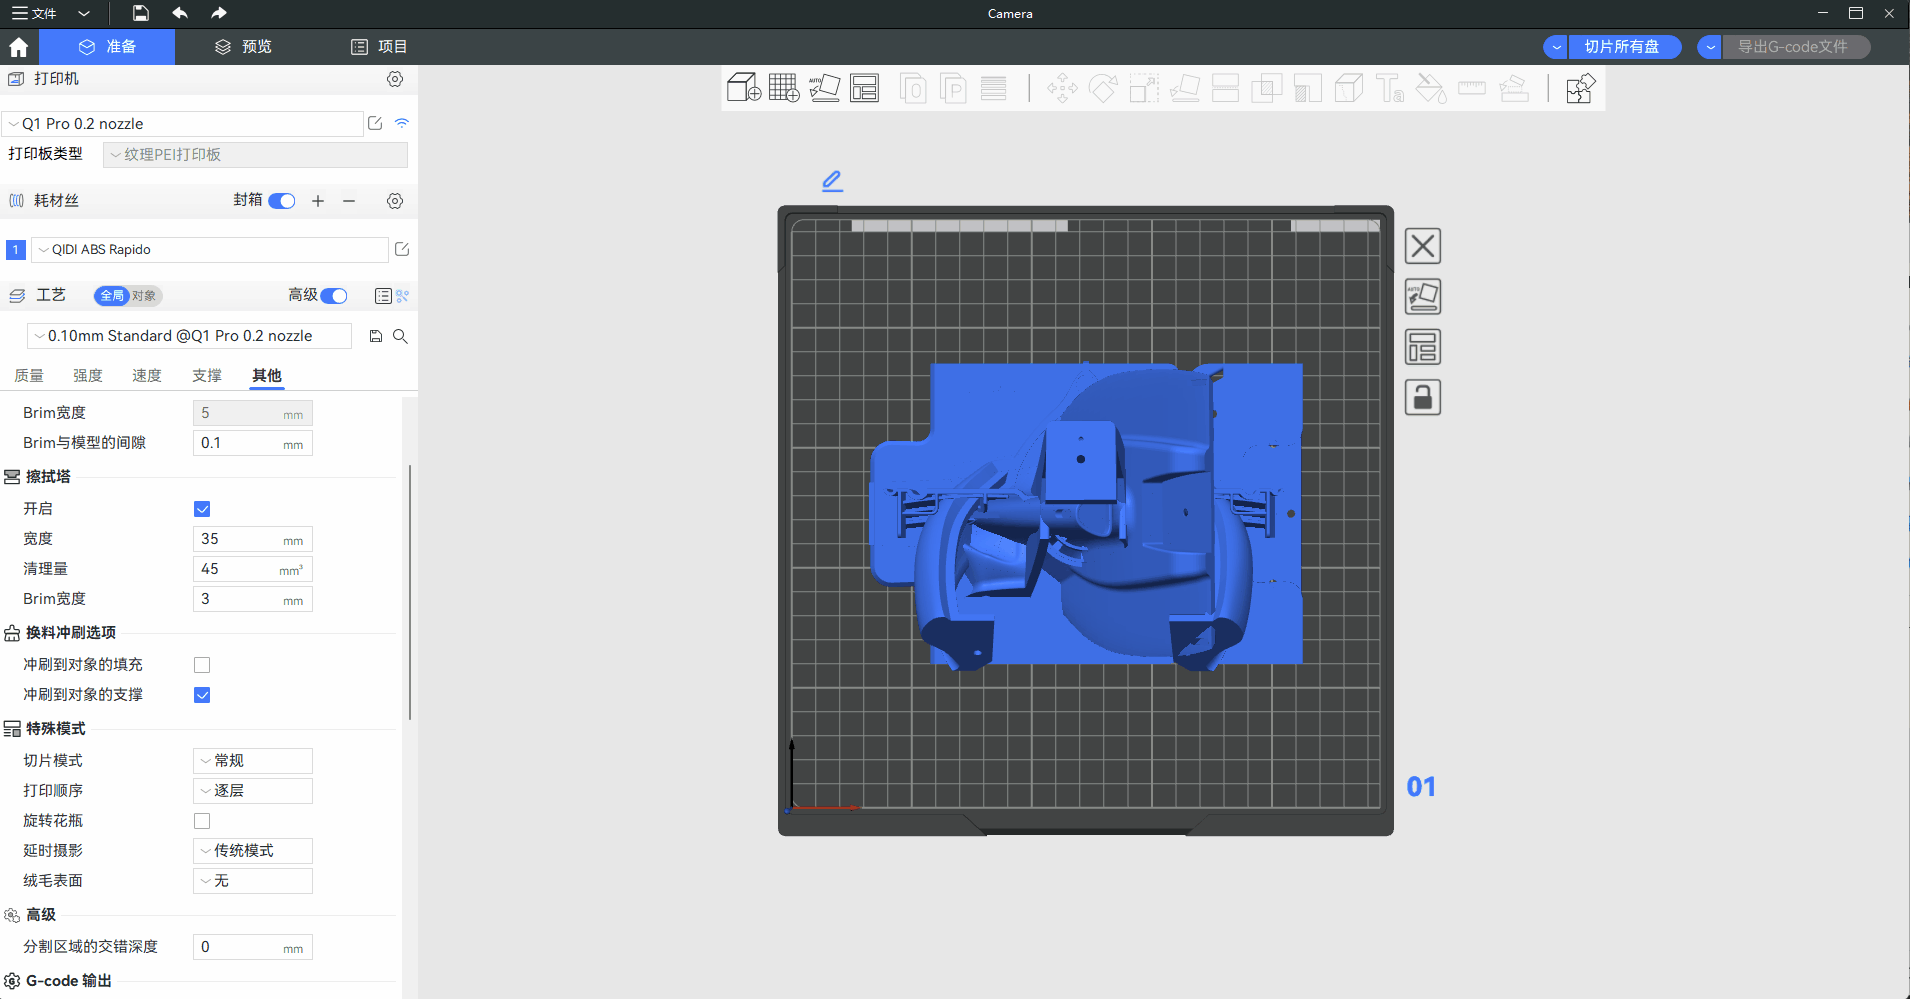1910x999 pixels.
Task: Switch to the 质量 tab
Action: pos(29,376)
